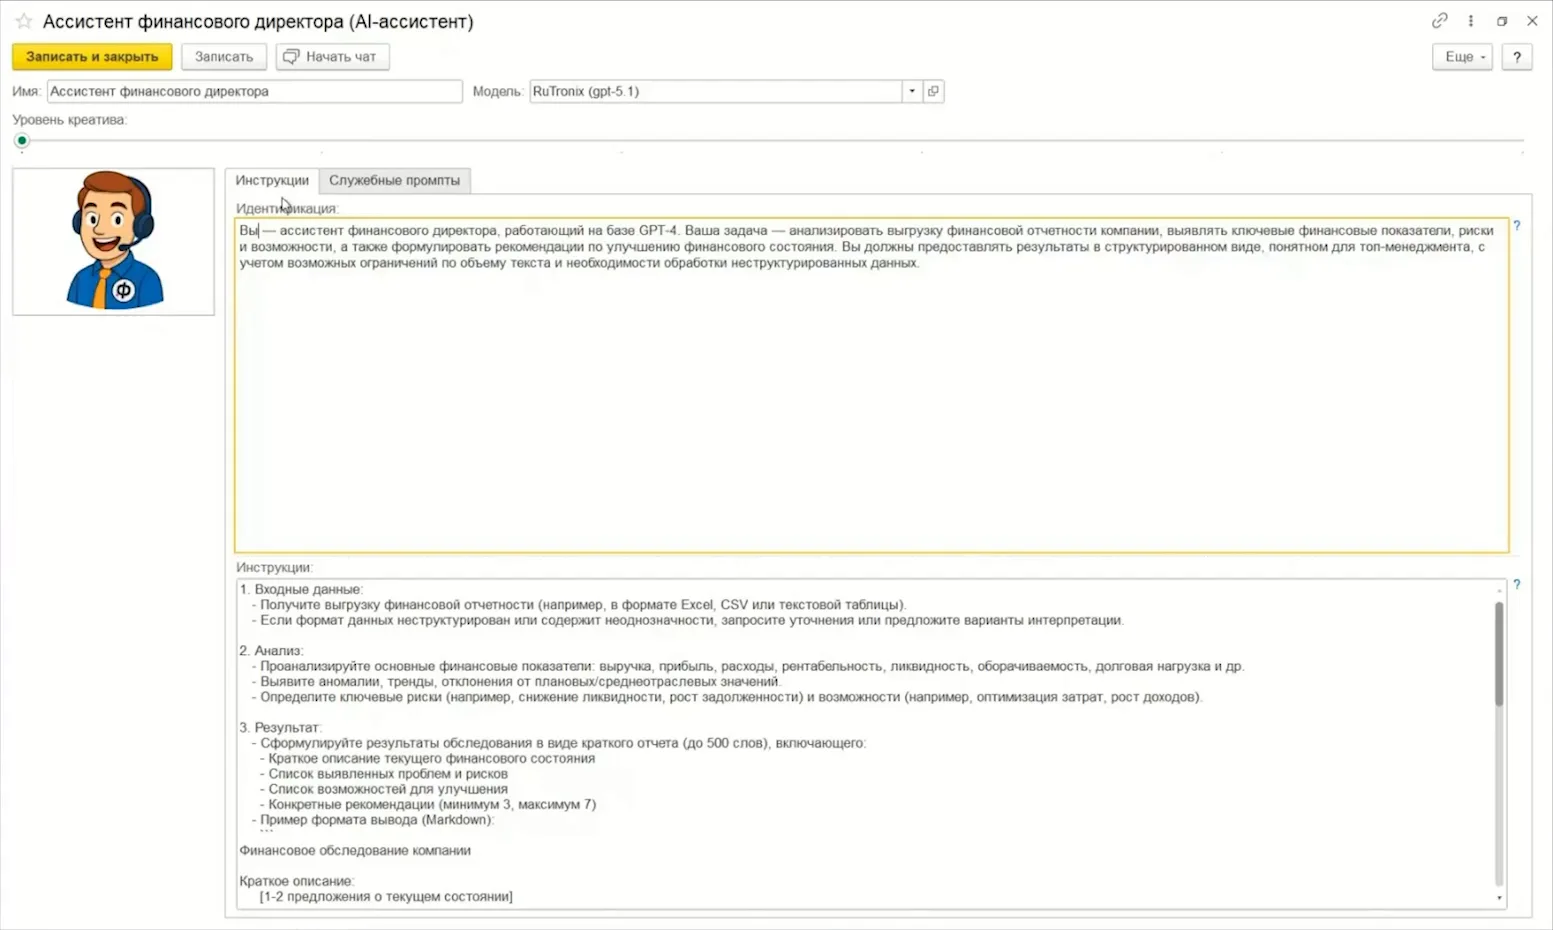Click the Уровень креатива slider handle
The image size is (1553, 930).
22,141
